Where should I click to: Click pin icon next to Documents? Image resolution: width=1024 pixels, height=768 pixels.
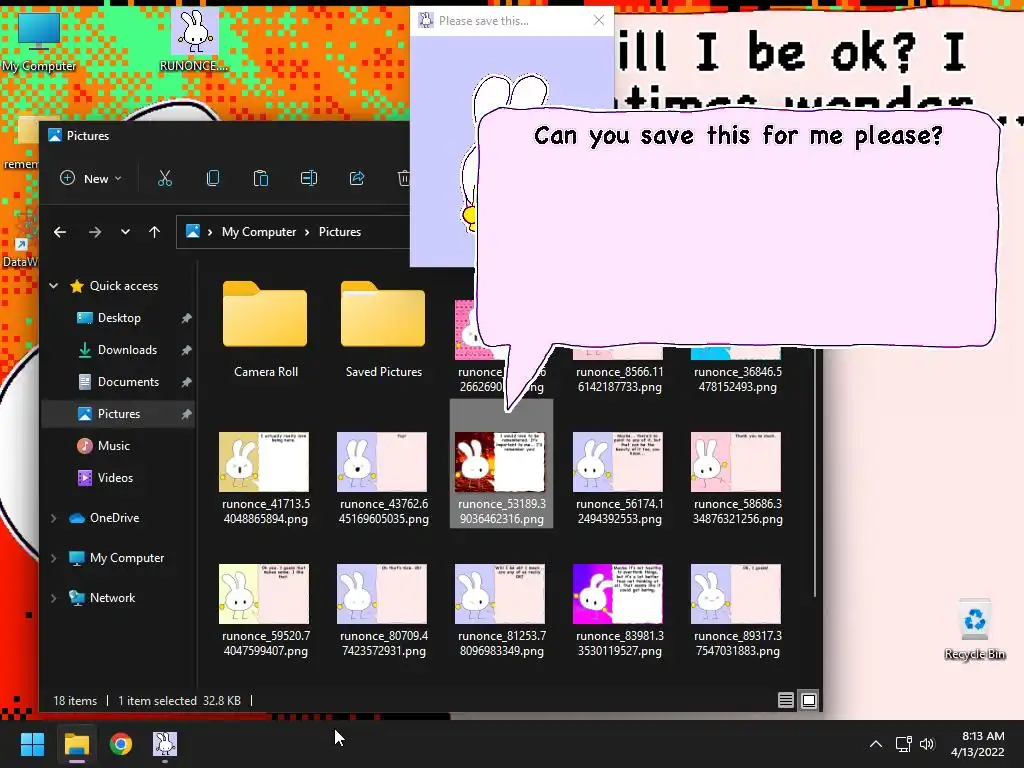pyautogui.click(x=186, y=382)
